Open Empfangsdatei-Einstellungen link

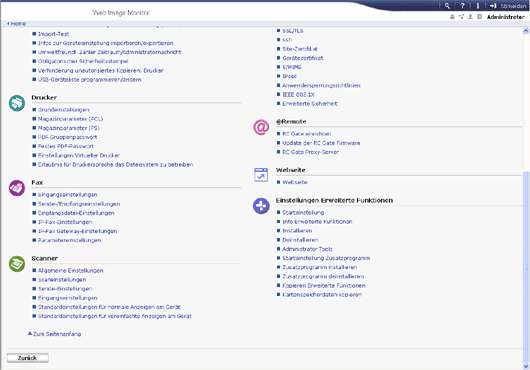[x=76, y=213]
